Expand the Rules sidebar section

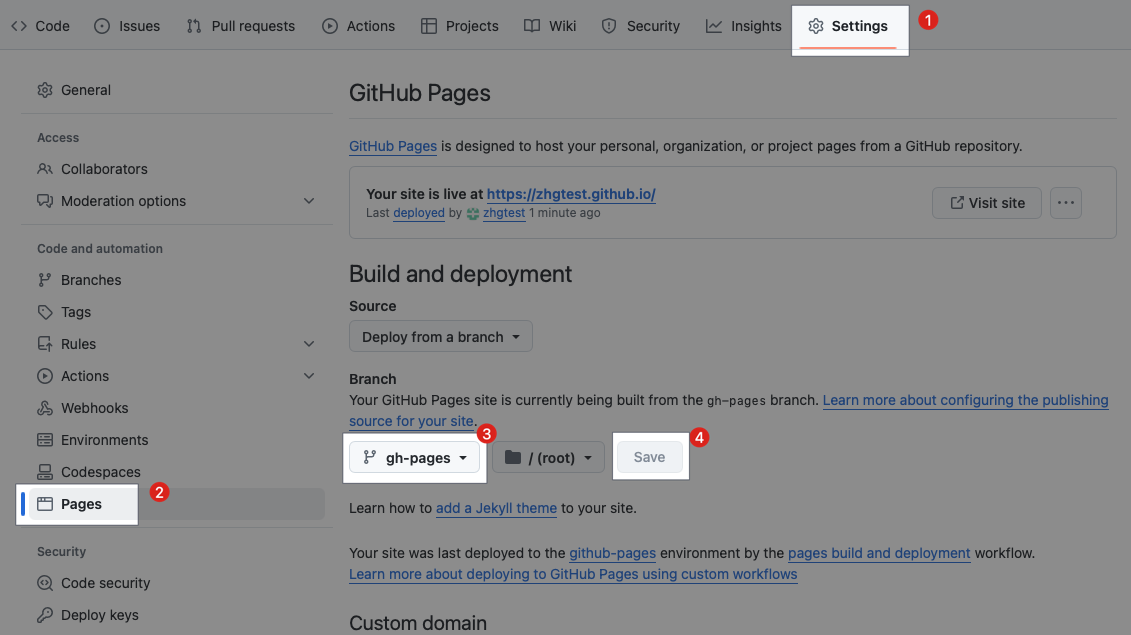pos(309,344)
